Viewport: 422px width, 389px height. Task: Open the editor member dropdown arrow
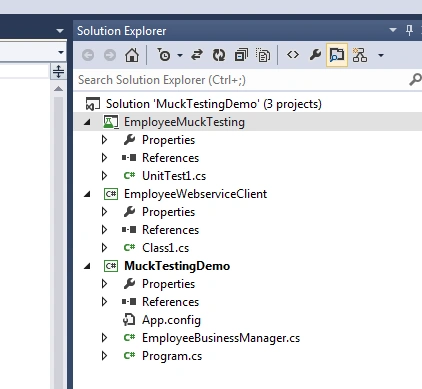(x=61, y=52)
